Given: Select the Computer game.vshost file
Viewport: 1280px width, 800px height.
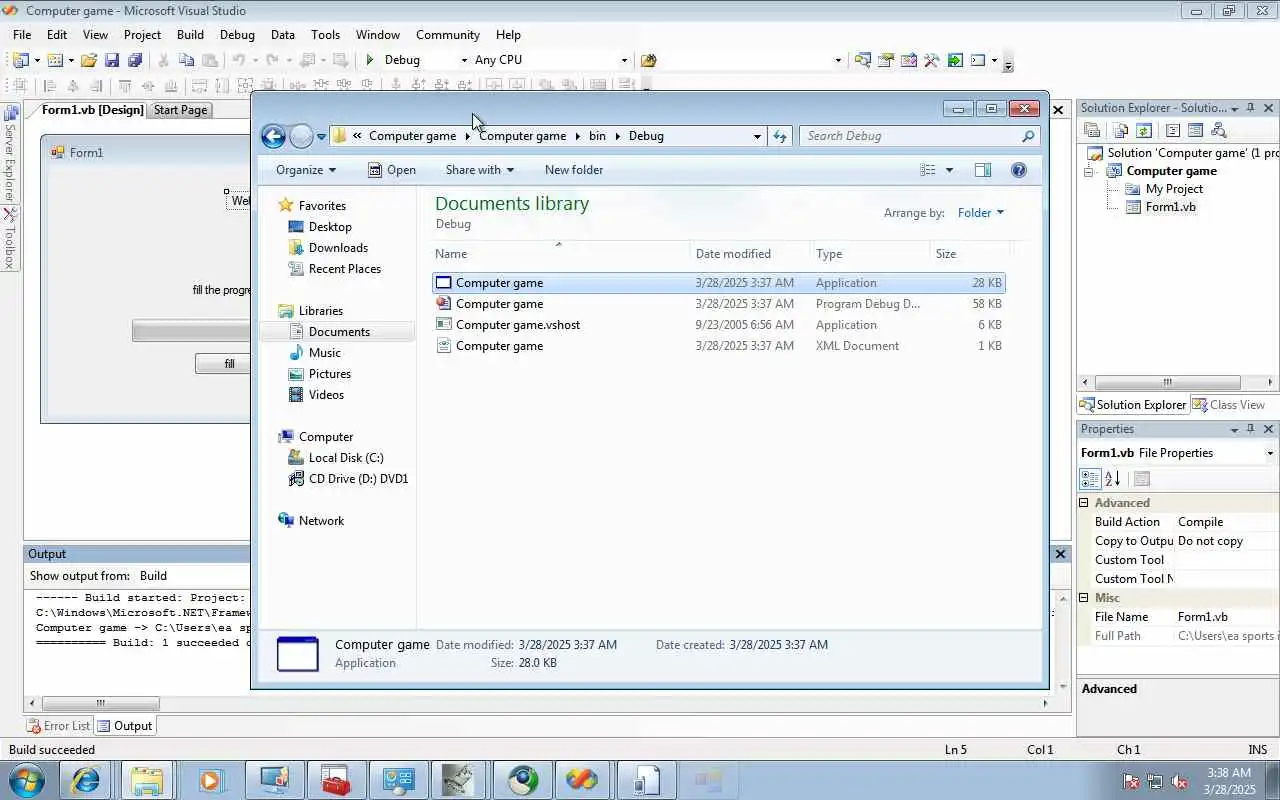Looking at the screenshot, I should point(718,325).
